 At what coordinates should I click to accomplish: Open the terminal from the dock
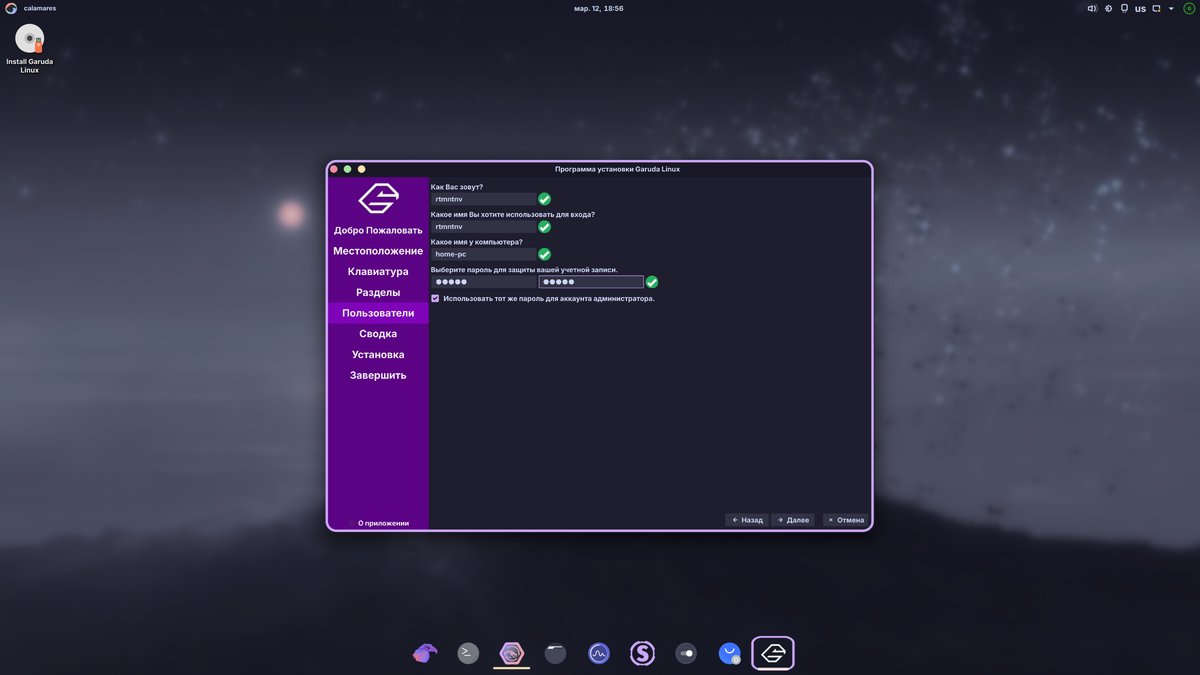468,653
